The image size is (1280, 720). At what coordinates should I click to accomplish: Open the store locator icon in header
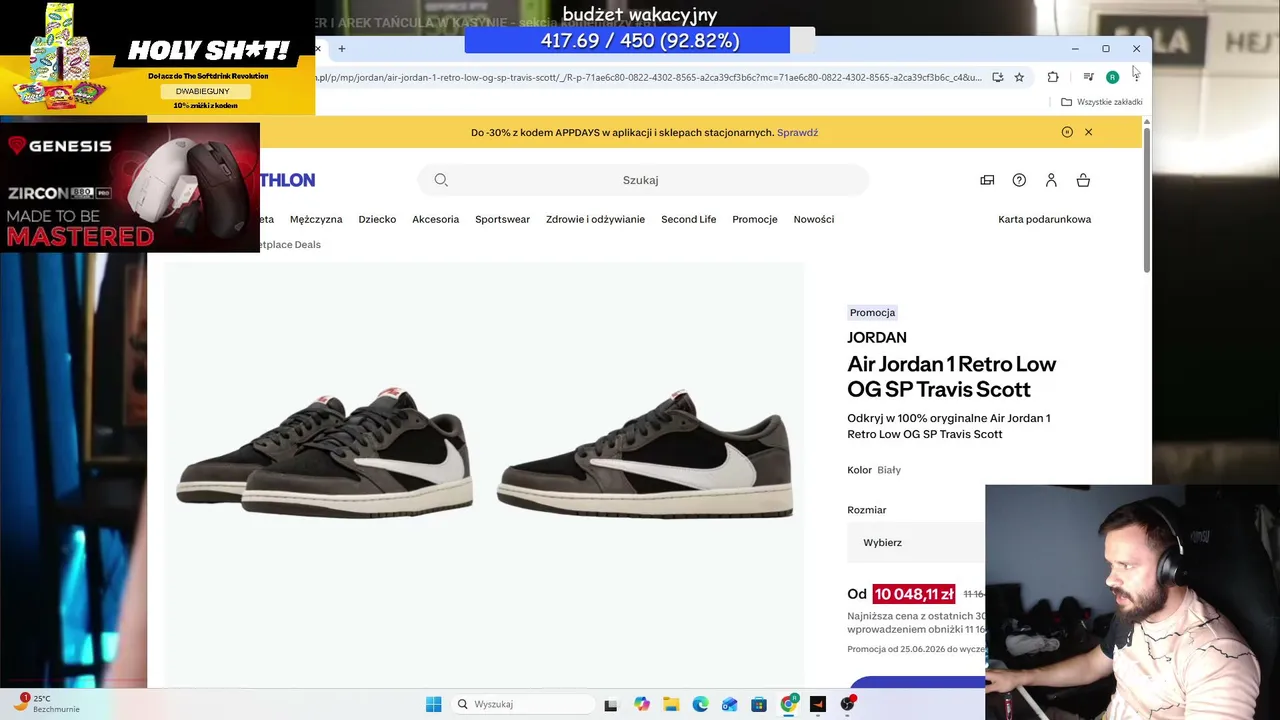coord(987,180)
